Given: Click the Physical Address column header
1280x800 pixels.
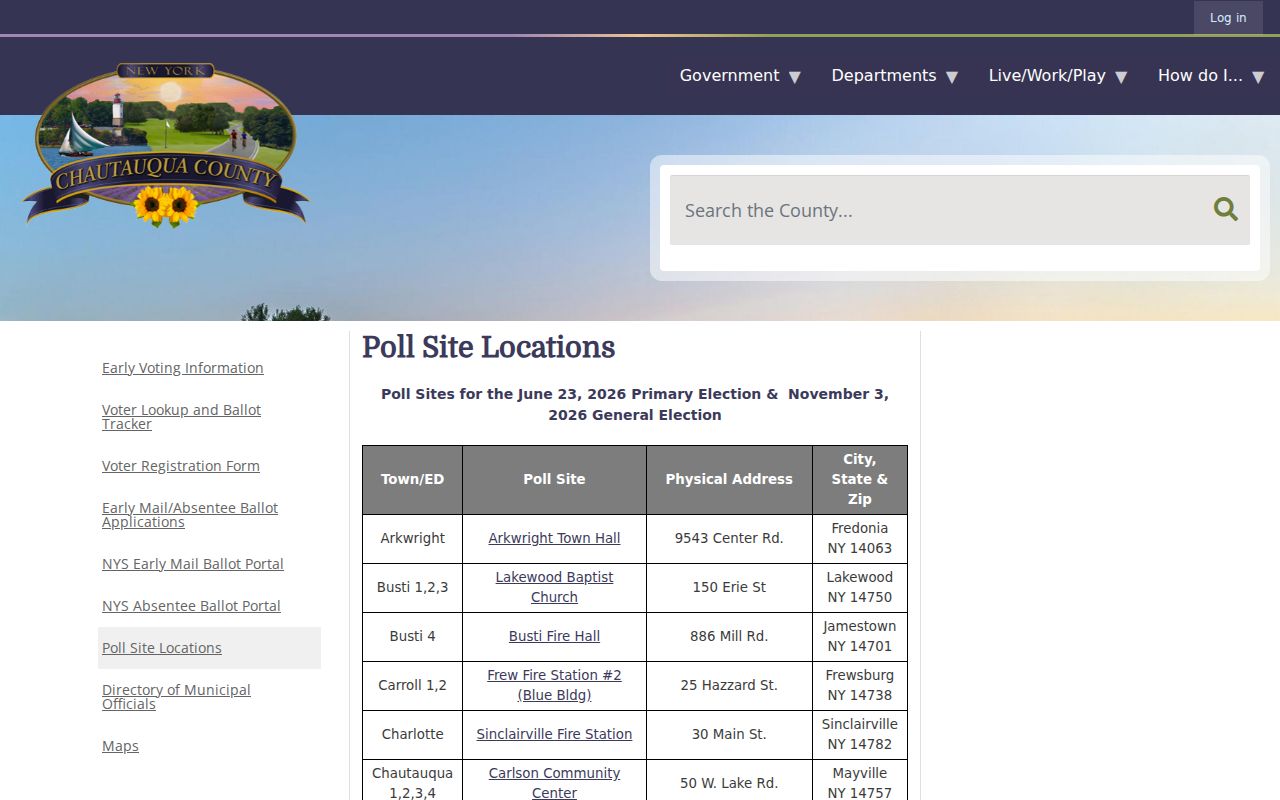Looking at the screenshot, I should tap(729, 479).
